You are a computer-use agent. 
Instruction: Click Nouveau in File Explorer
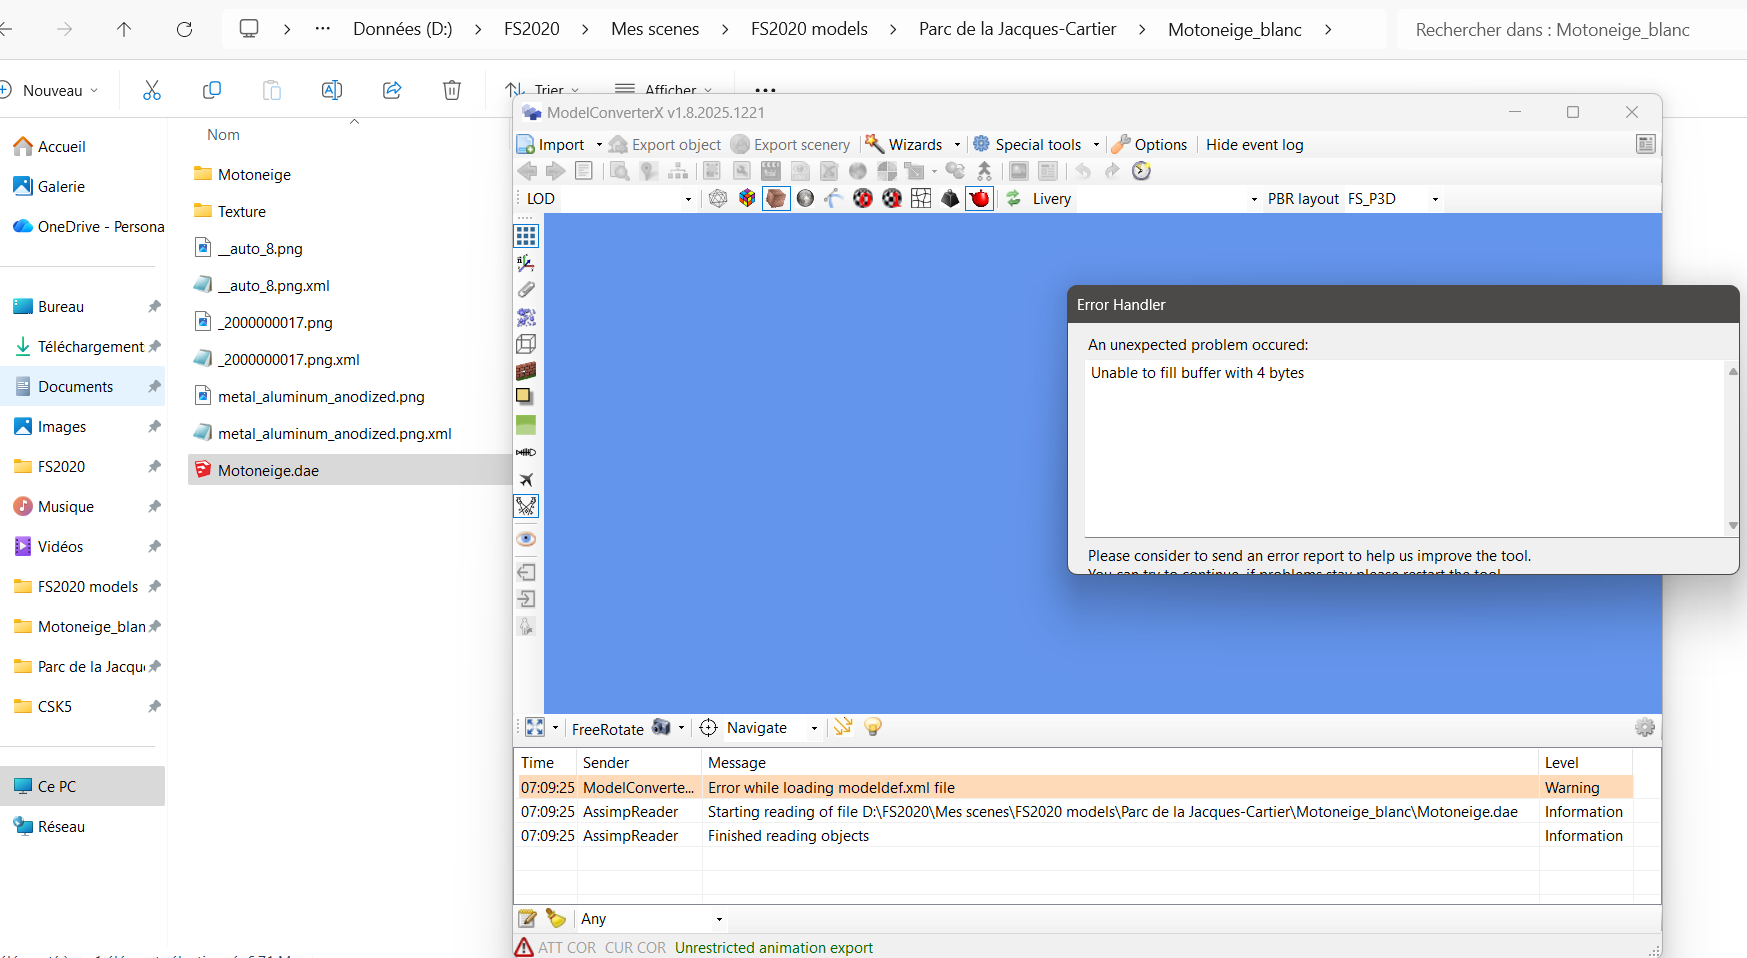(x=49, y=90)
